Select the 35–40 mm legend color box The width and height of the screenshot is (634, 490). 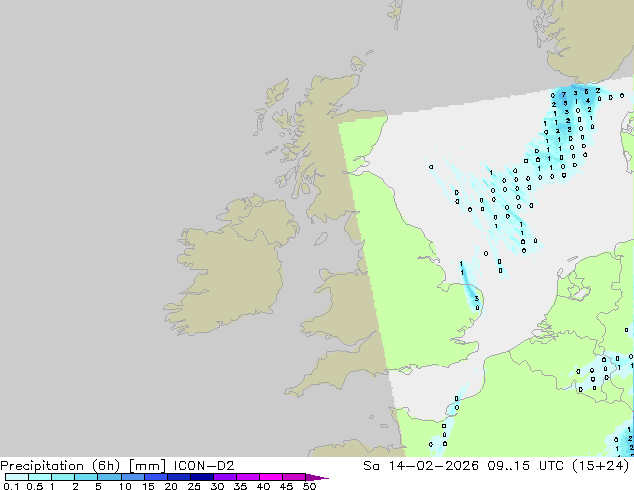tap(247, 477)
